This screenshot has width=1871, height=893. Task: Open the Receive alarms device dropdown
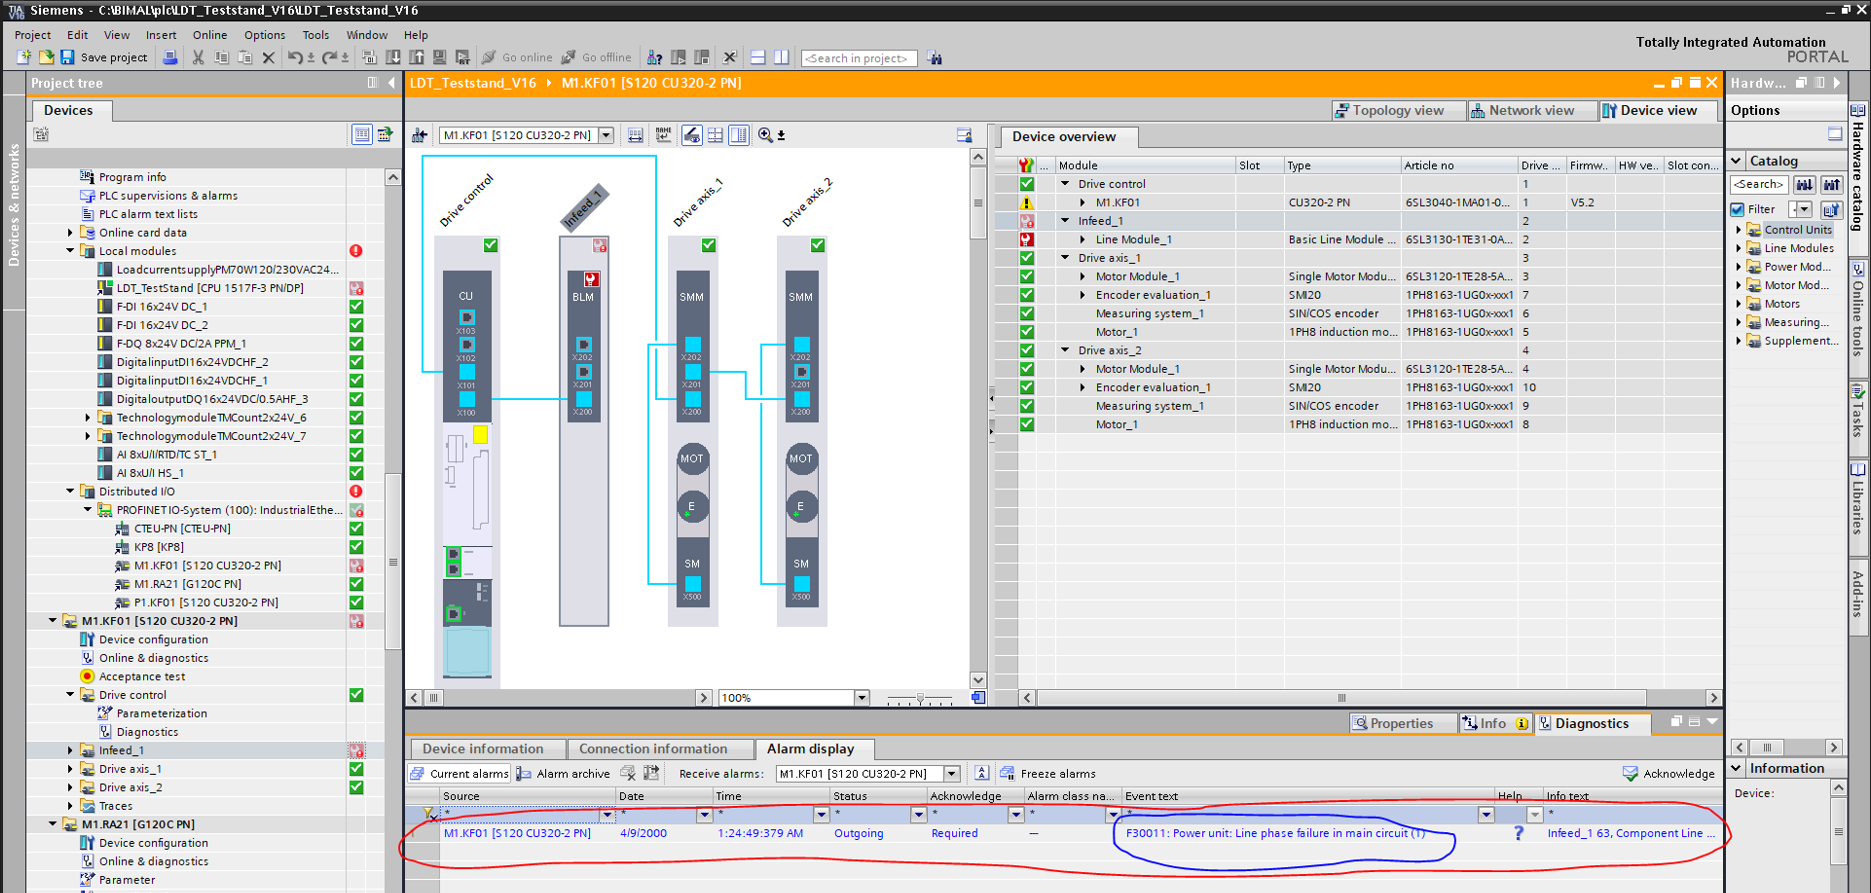(952, 774)
